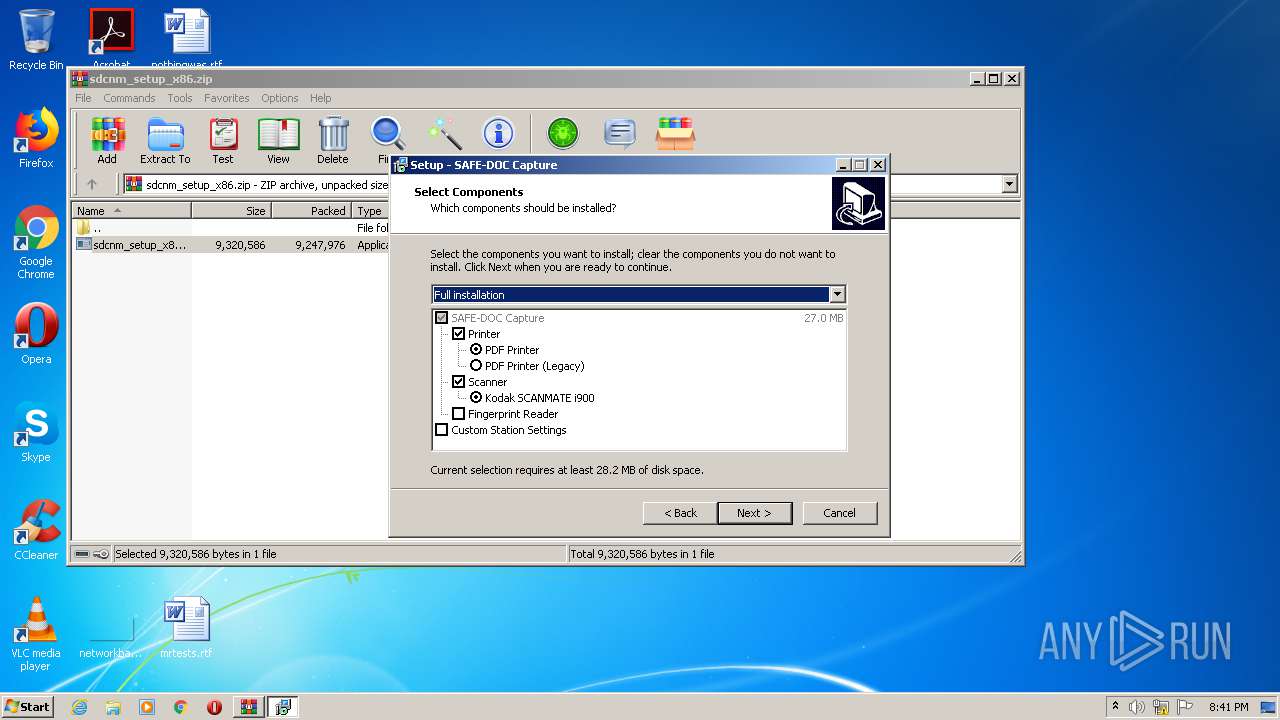1280x720 pixels.
Task: Open the Help menu
Action: 320,98
